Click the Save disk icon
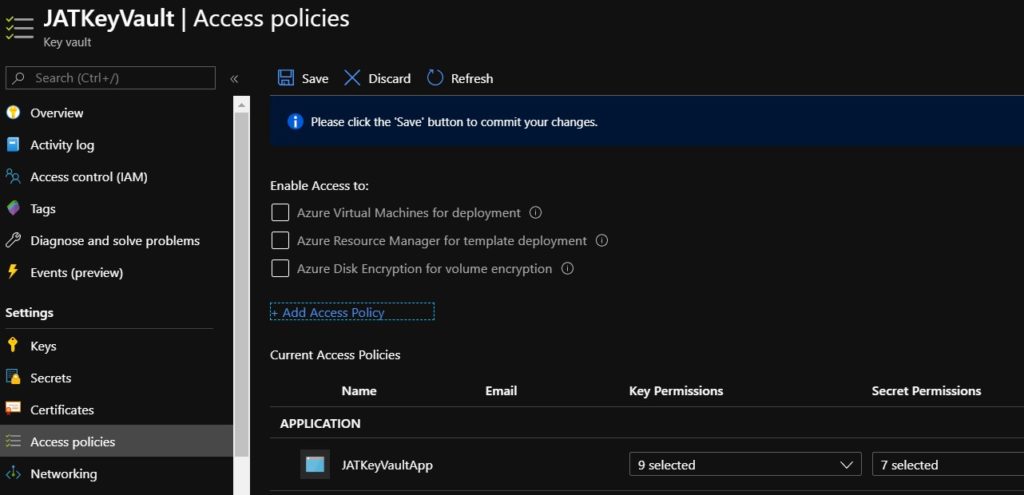 (285, 78)
